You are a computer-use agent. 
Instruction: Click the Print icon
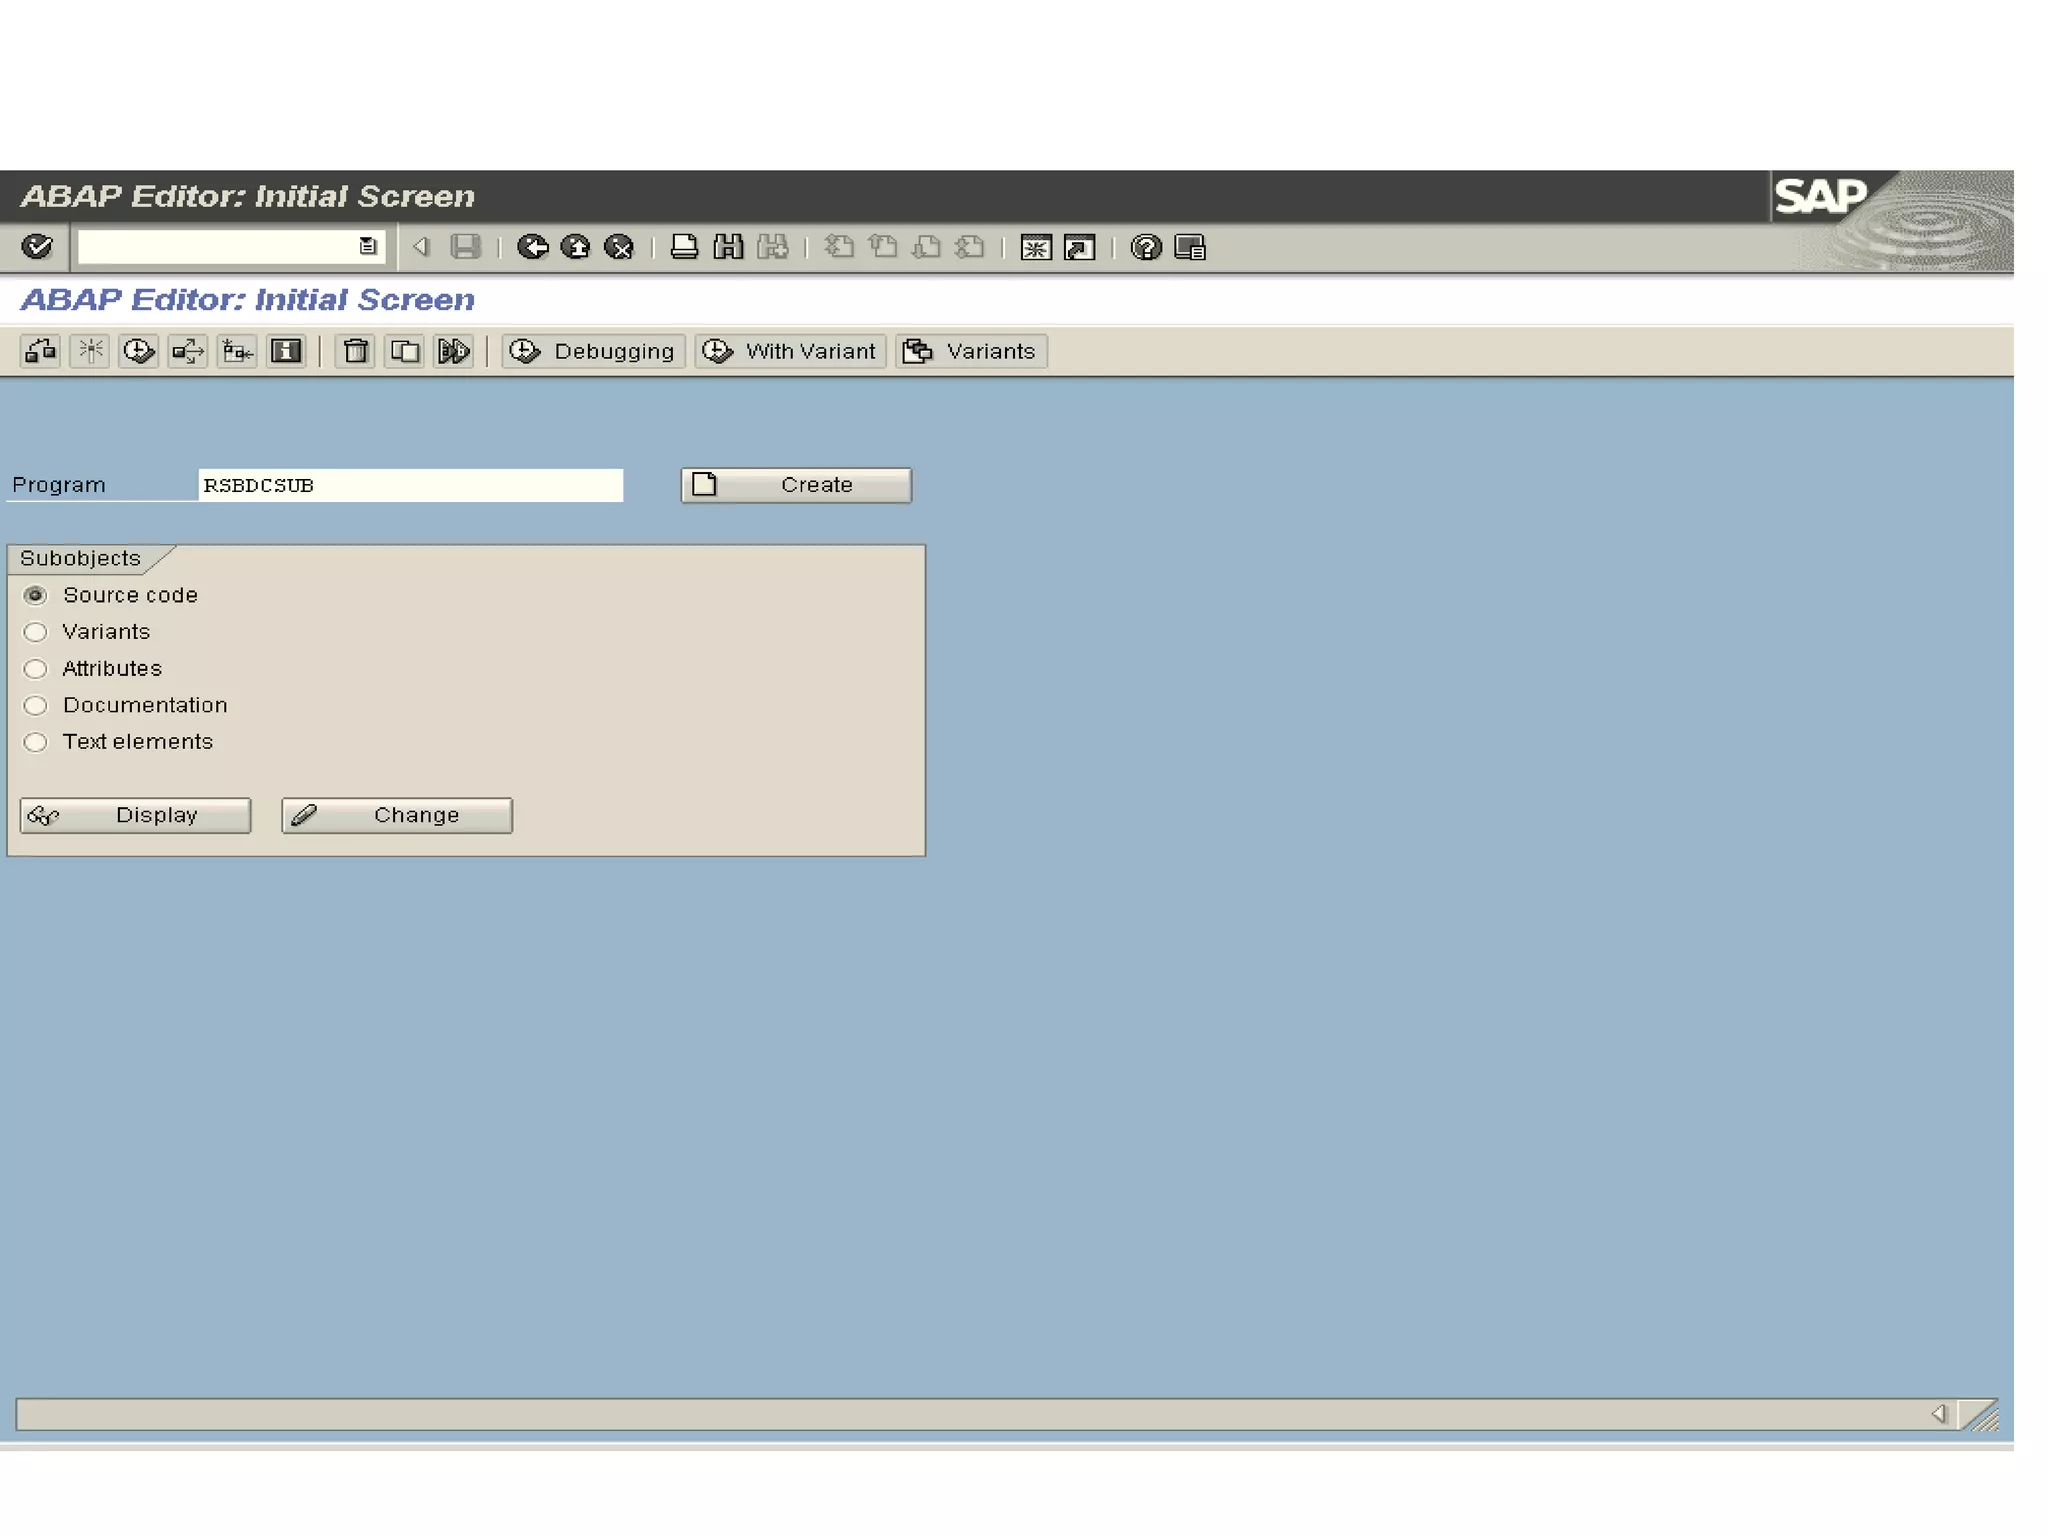(x=684, y=247)
